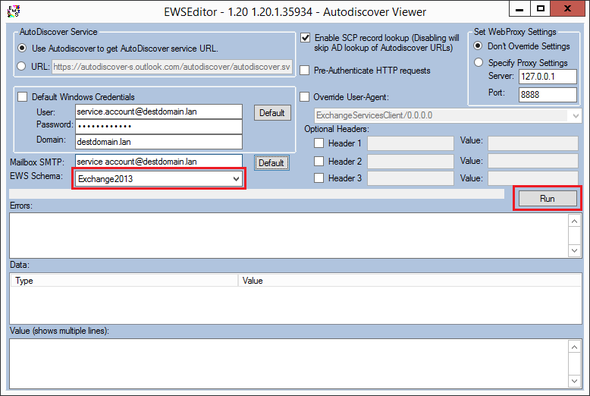Click Default button beside User field
Viewport: 590px width, 396px height.
[x=272, y=113]
